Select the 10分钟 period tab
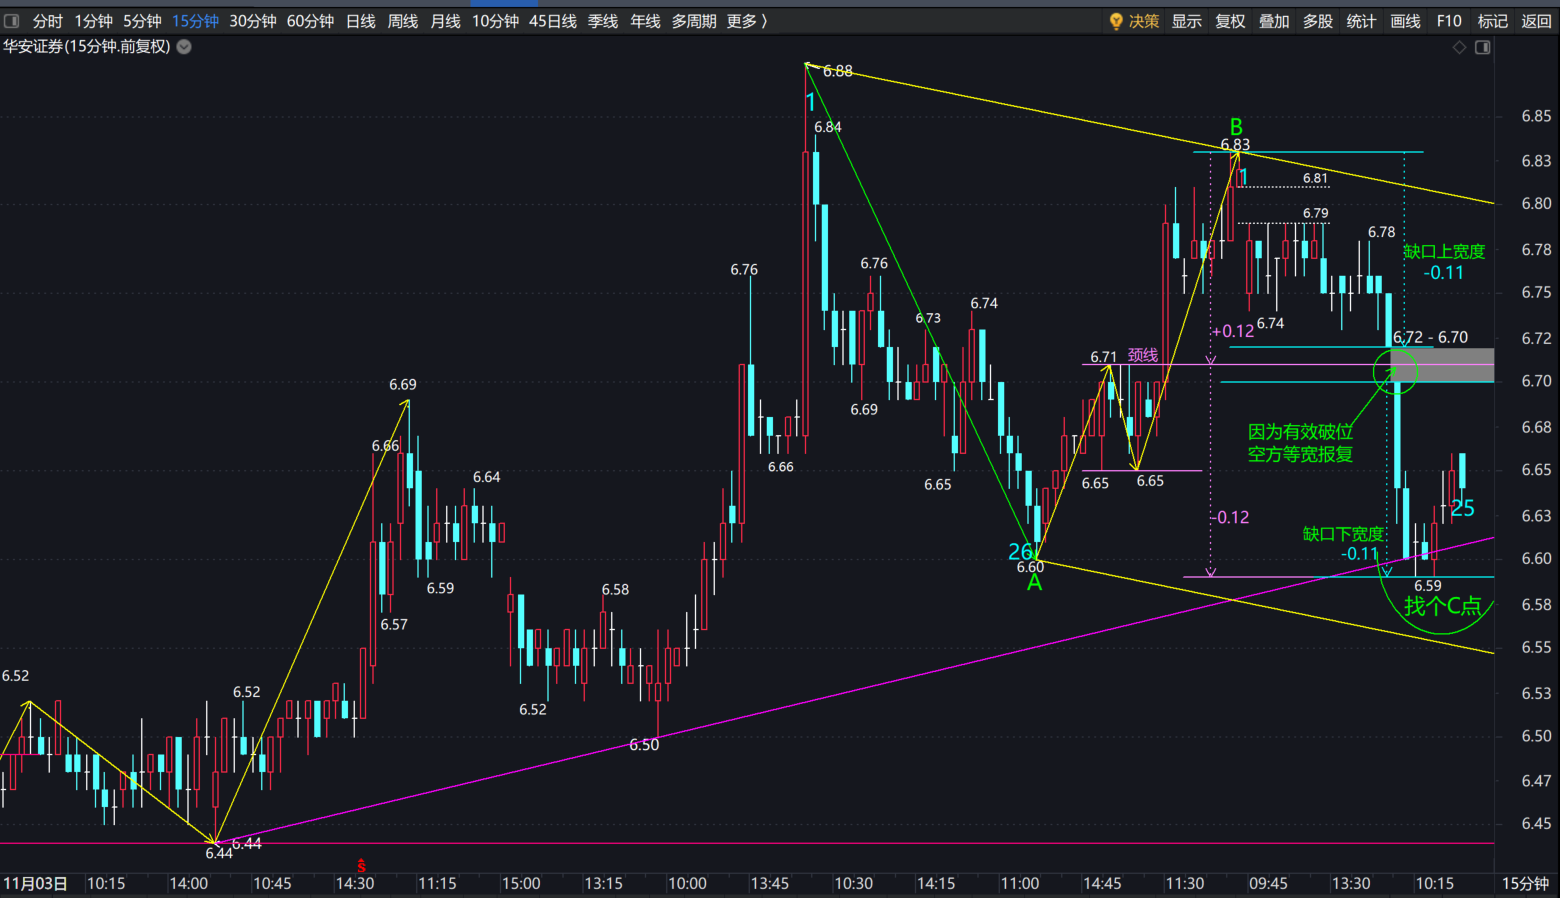The image size is (1560, 898). tap(495, 21)
